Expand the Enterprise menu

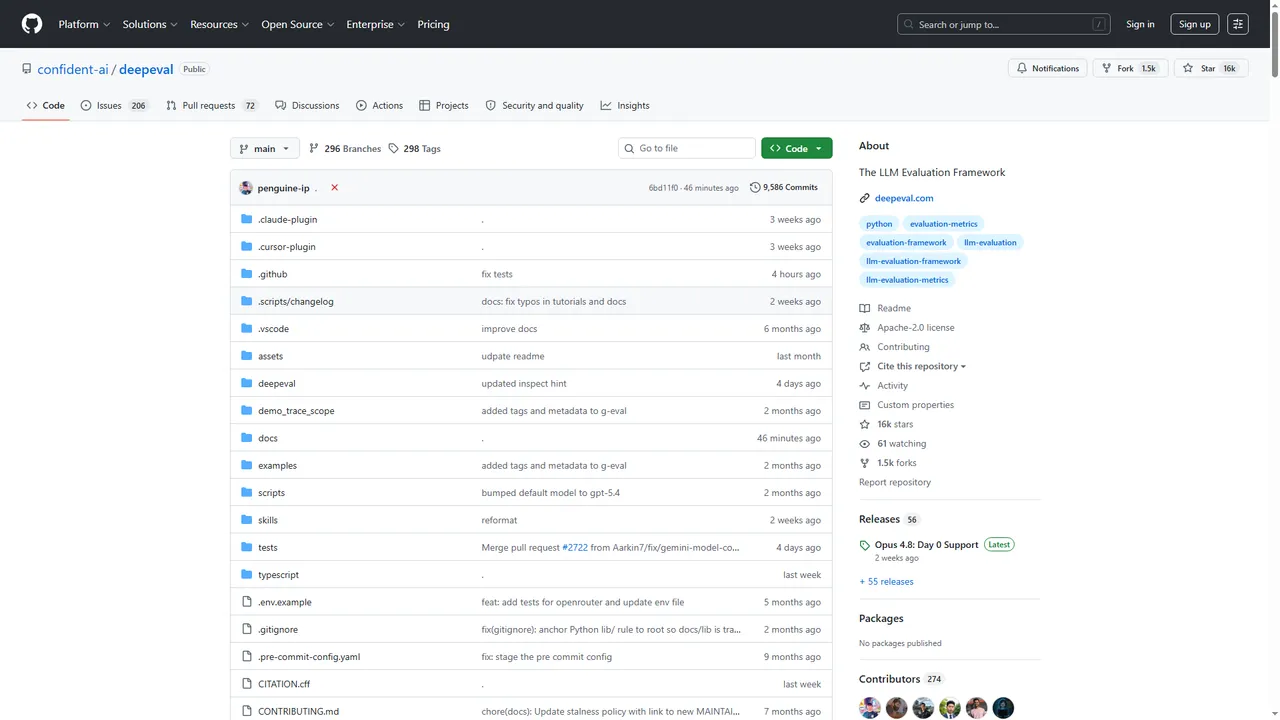(x=376, y=24)
